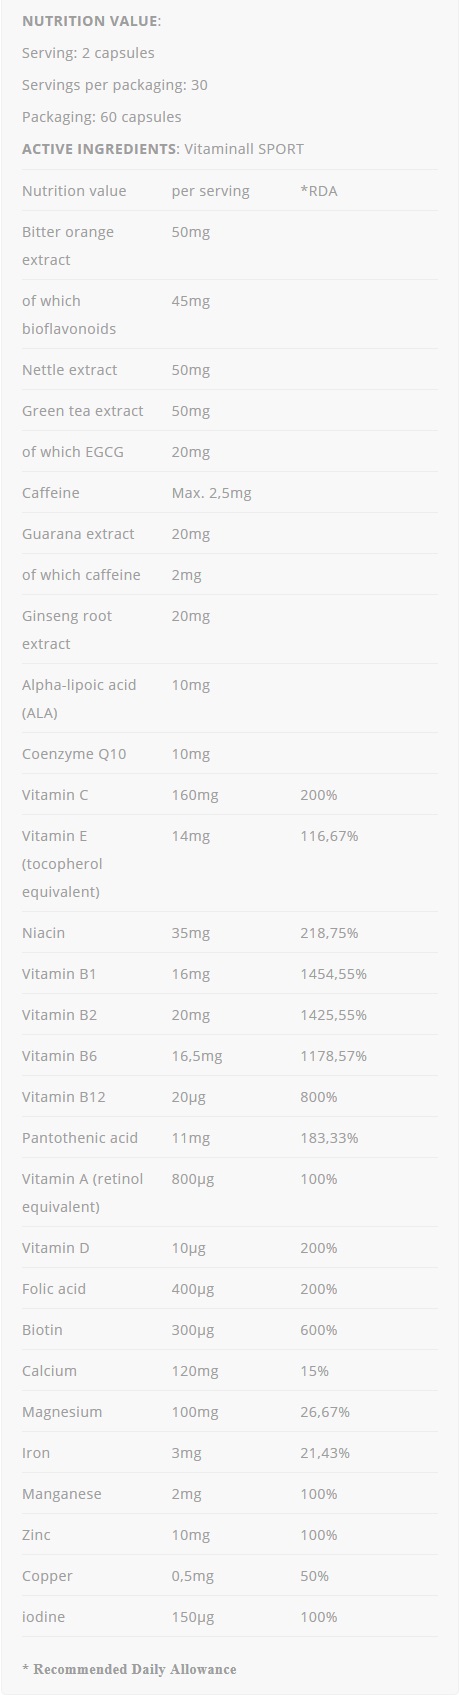Select Vitamin C 200% RDA value
Screen dimensions: 460x1695
coord(319,795)
